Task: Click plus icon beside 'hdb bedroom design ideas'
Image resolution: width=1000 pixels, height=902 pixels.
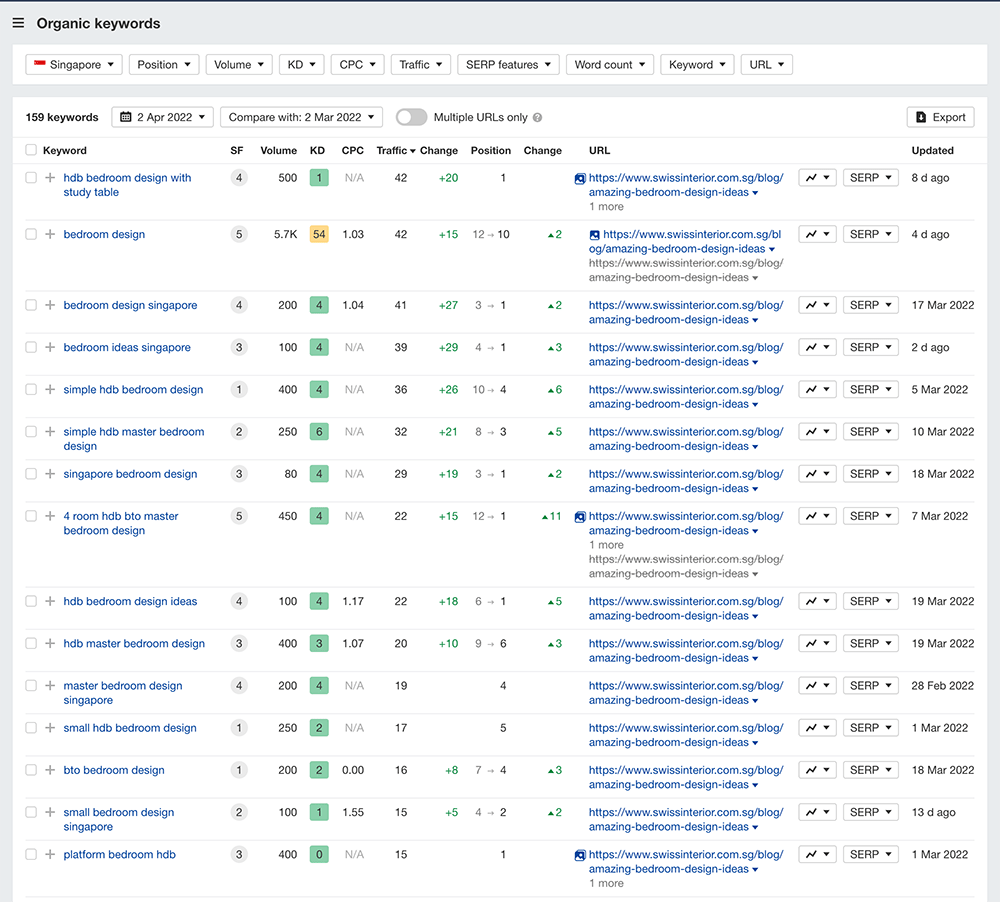Action: [50, 602]
